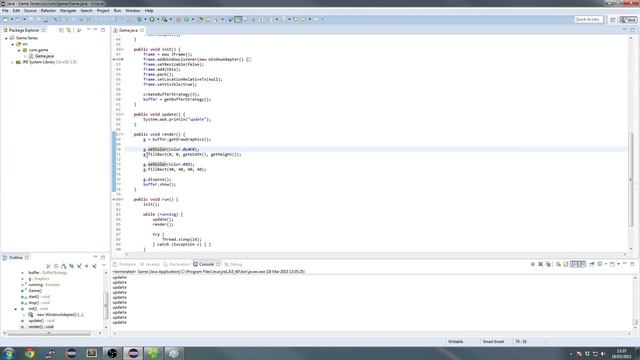Click the green Run toolbar button

tap(152, 20)
